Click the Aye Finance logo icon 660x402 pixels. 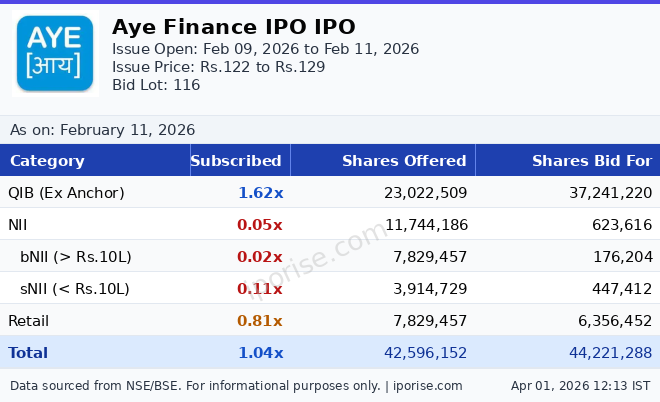tap(55, 54)
